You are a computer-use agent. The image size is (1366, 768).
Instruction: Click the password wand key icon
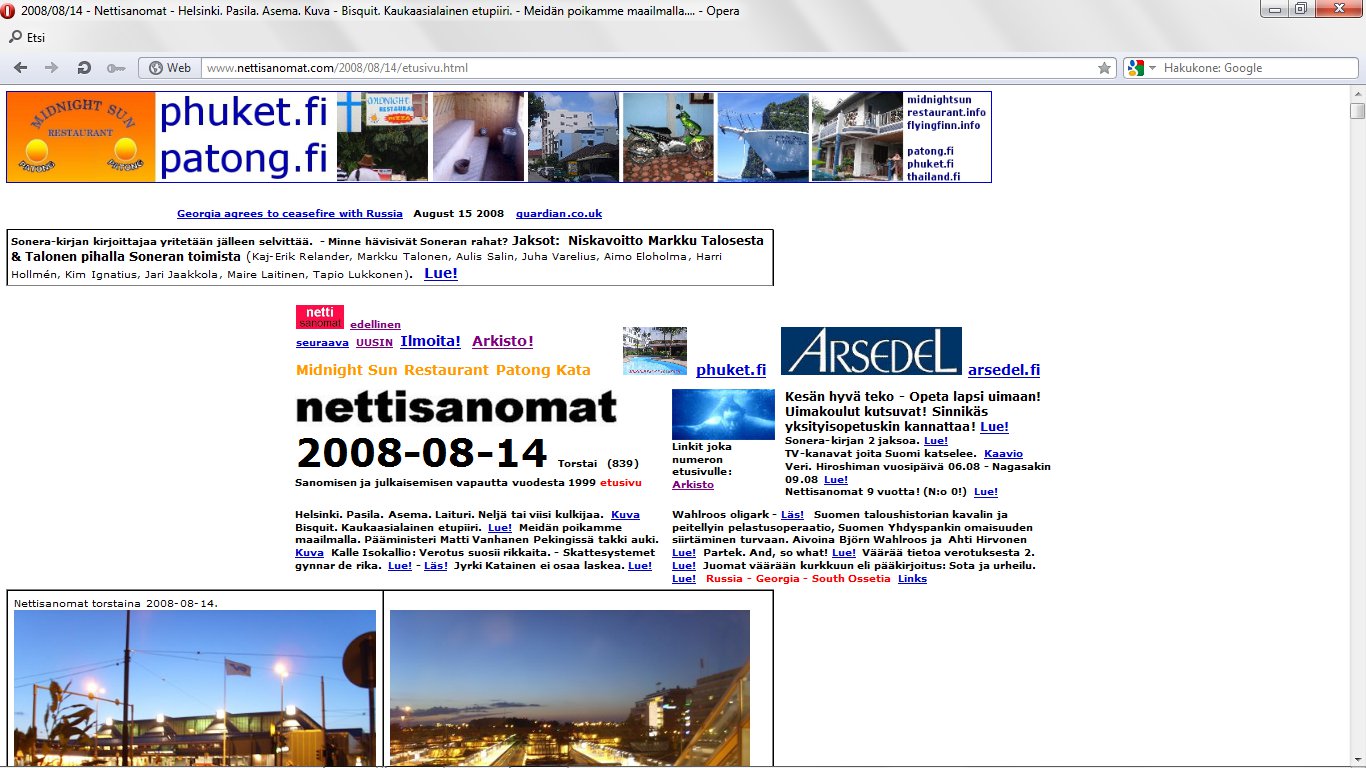tap(115, 68)
